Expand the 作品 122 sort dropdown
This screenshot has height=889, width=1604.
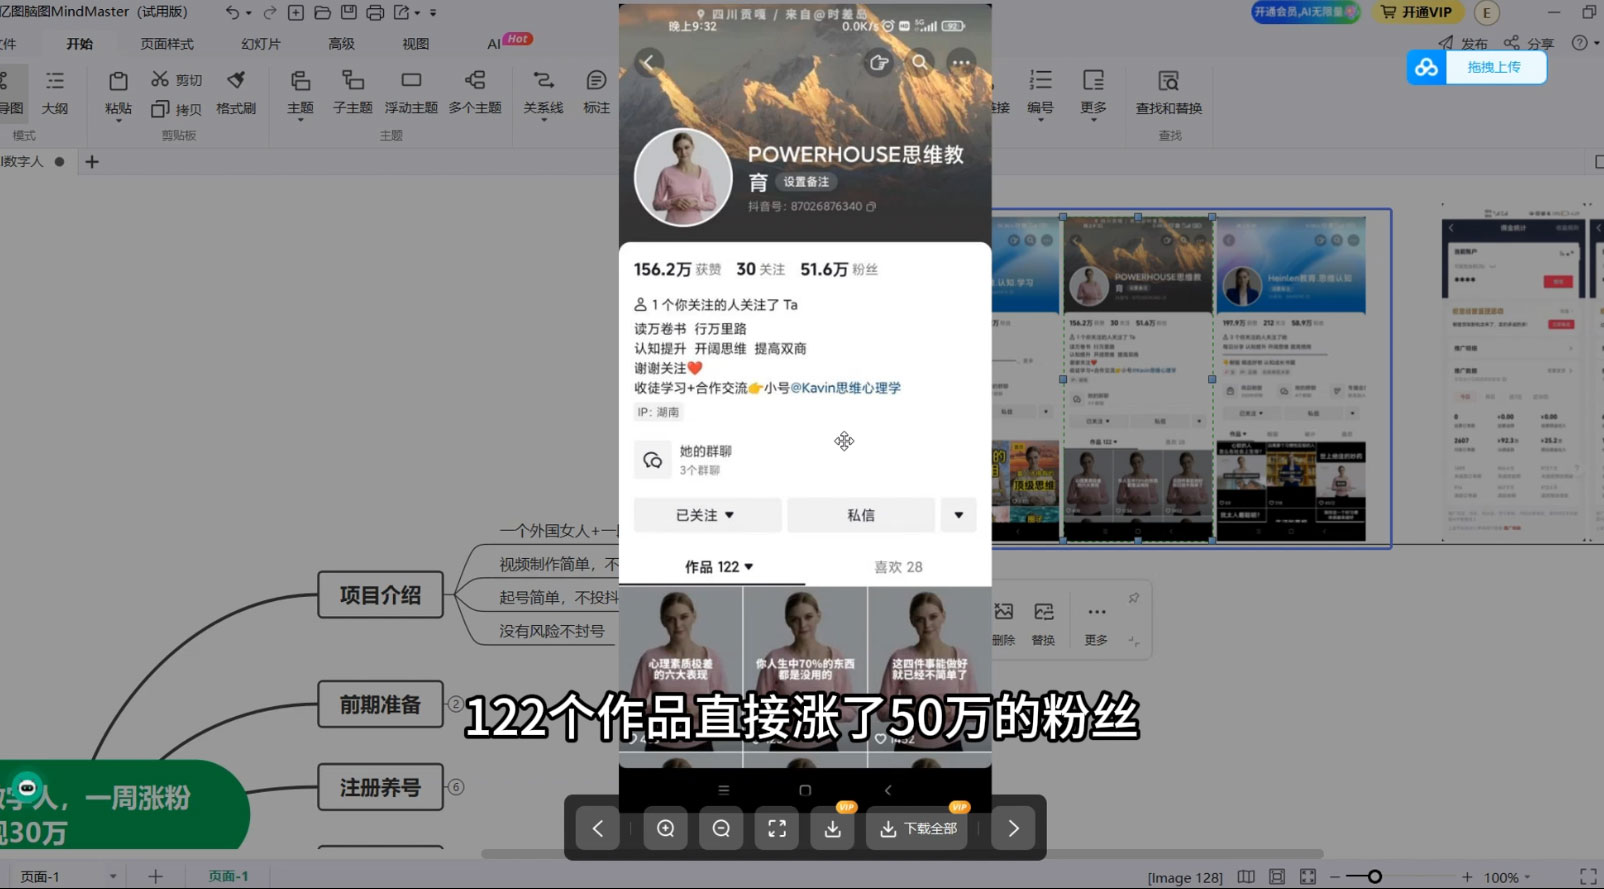click(x=719, y=567)
